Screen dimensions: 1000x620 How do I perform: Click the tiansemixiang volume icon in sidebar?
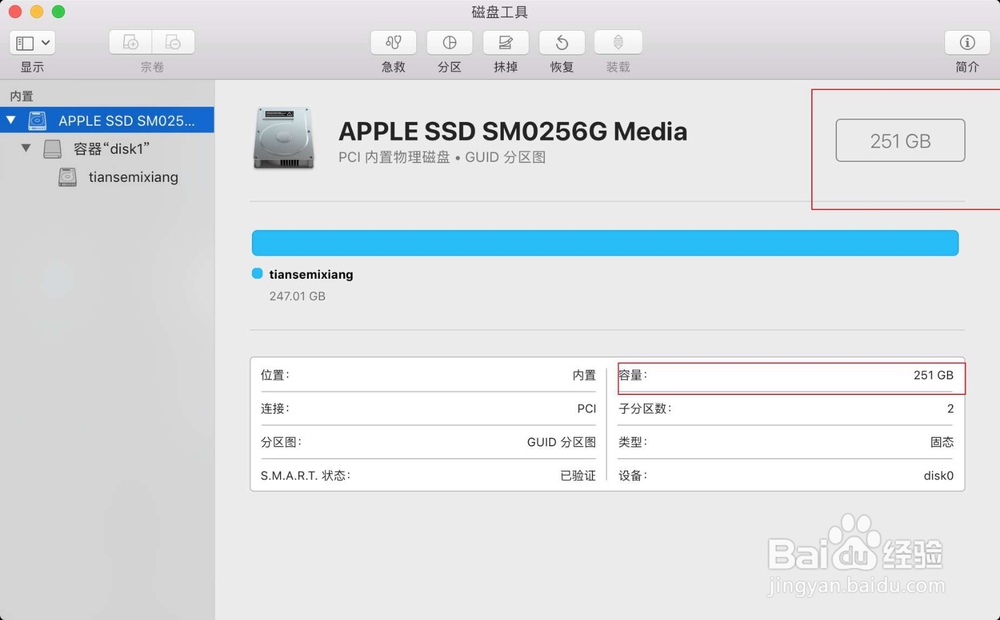point(68,177)
